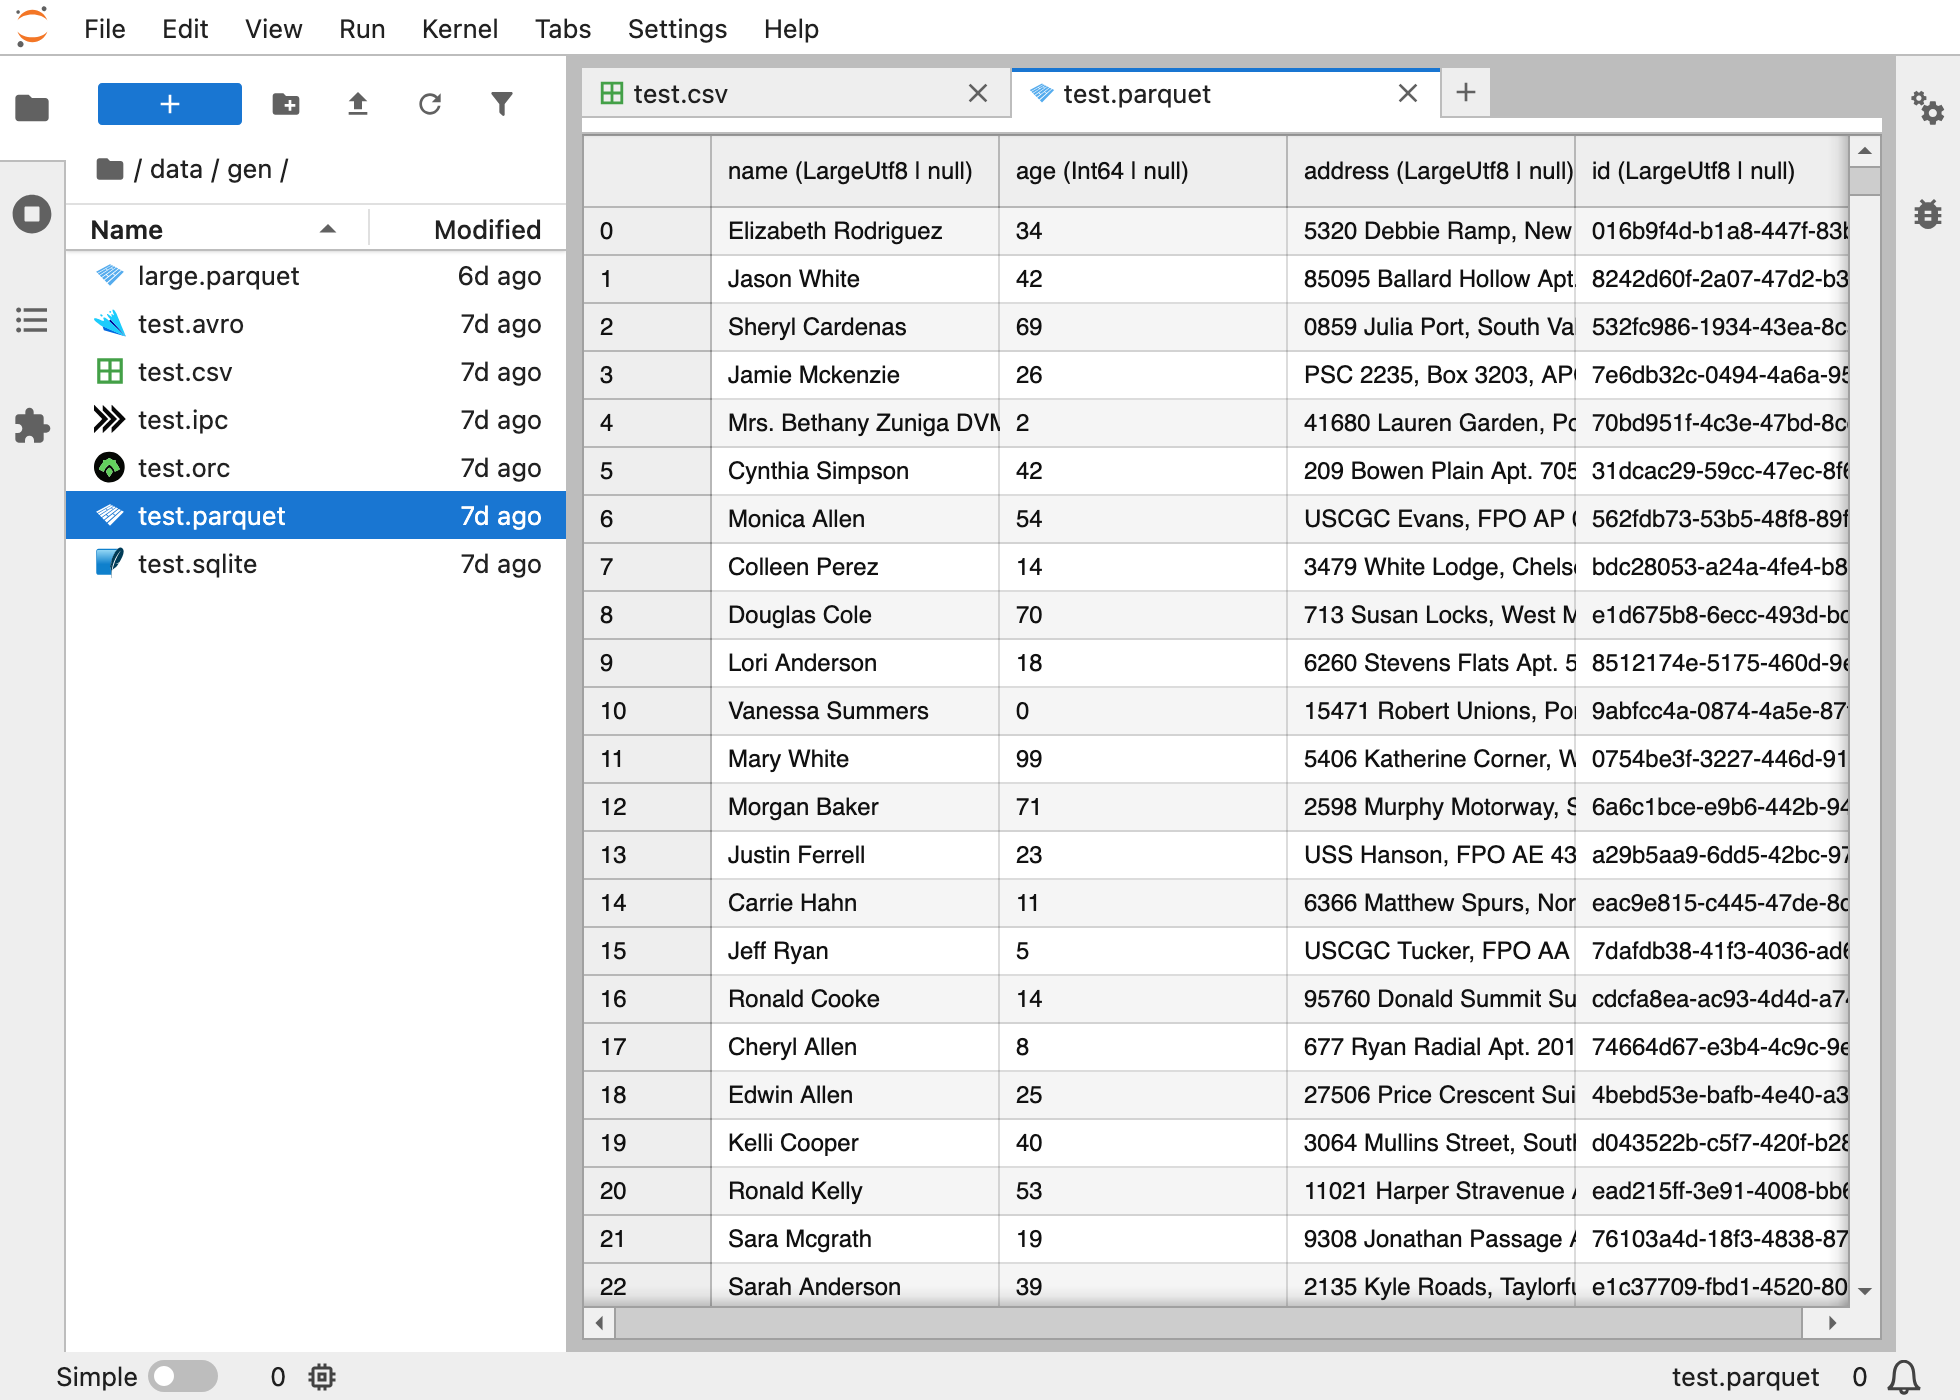Click the blue New Launcher plus button
This screenshot has width=1960, height=1400.
[x=170, y=104]
